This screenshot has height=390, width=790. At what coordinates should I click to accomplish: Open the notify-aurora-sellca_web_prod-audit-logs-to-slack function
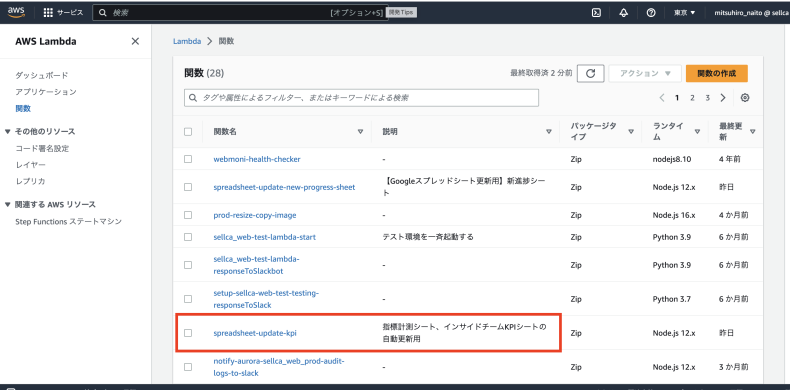coord(279,367)
